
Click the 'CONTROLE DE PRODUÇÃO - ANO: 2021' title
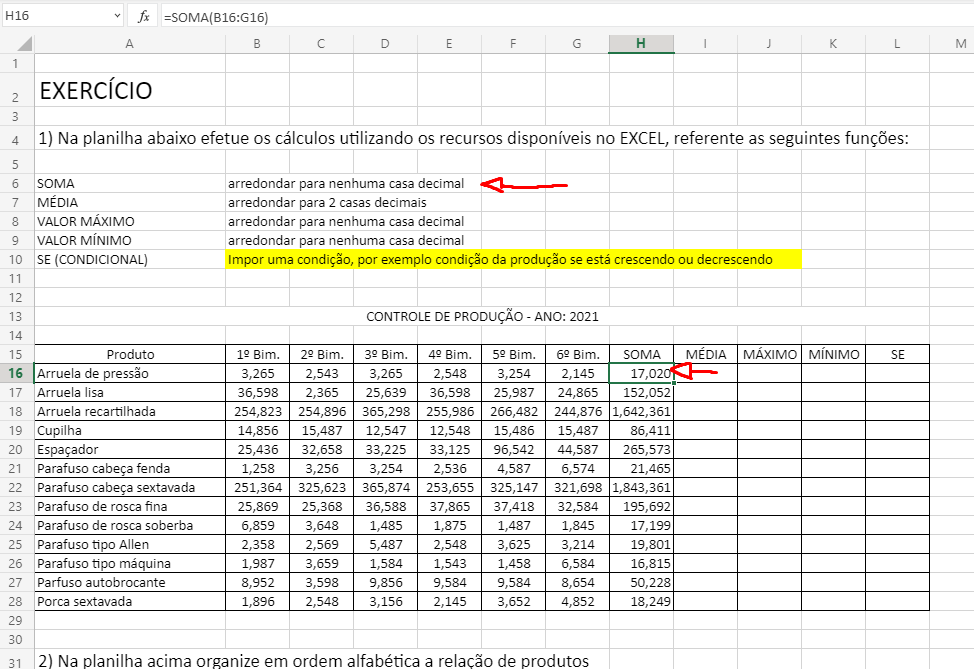point(483,317)
